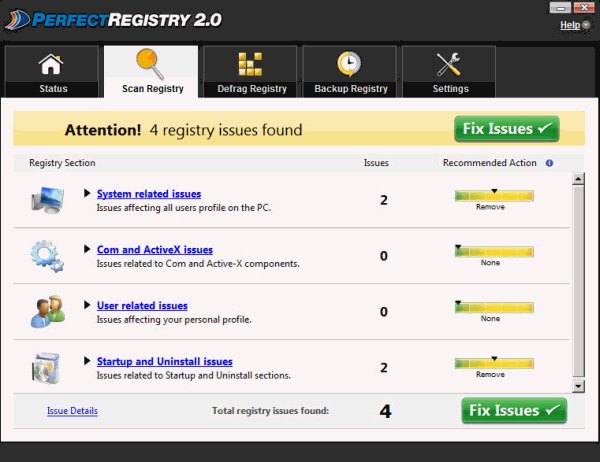Screen dimensions: 600x462
Task: Select the Scan Registry tab label
Action: [153, 89]
